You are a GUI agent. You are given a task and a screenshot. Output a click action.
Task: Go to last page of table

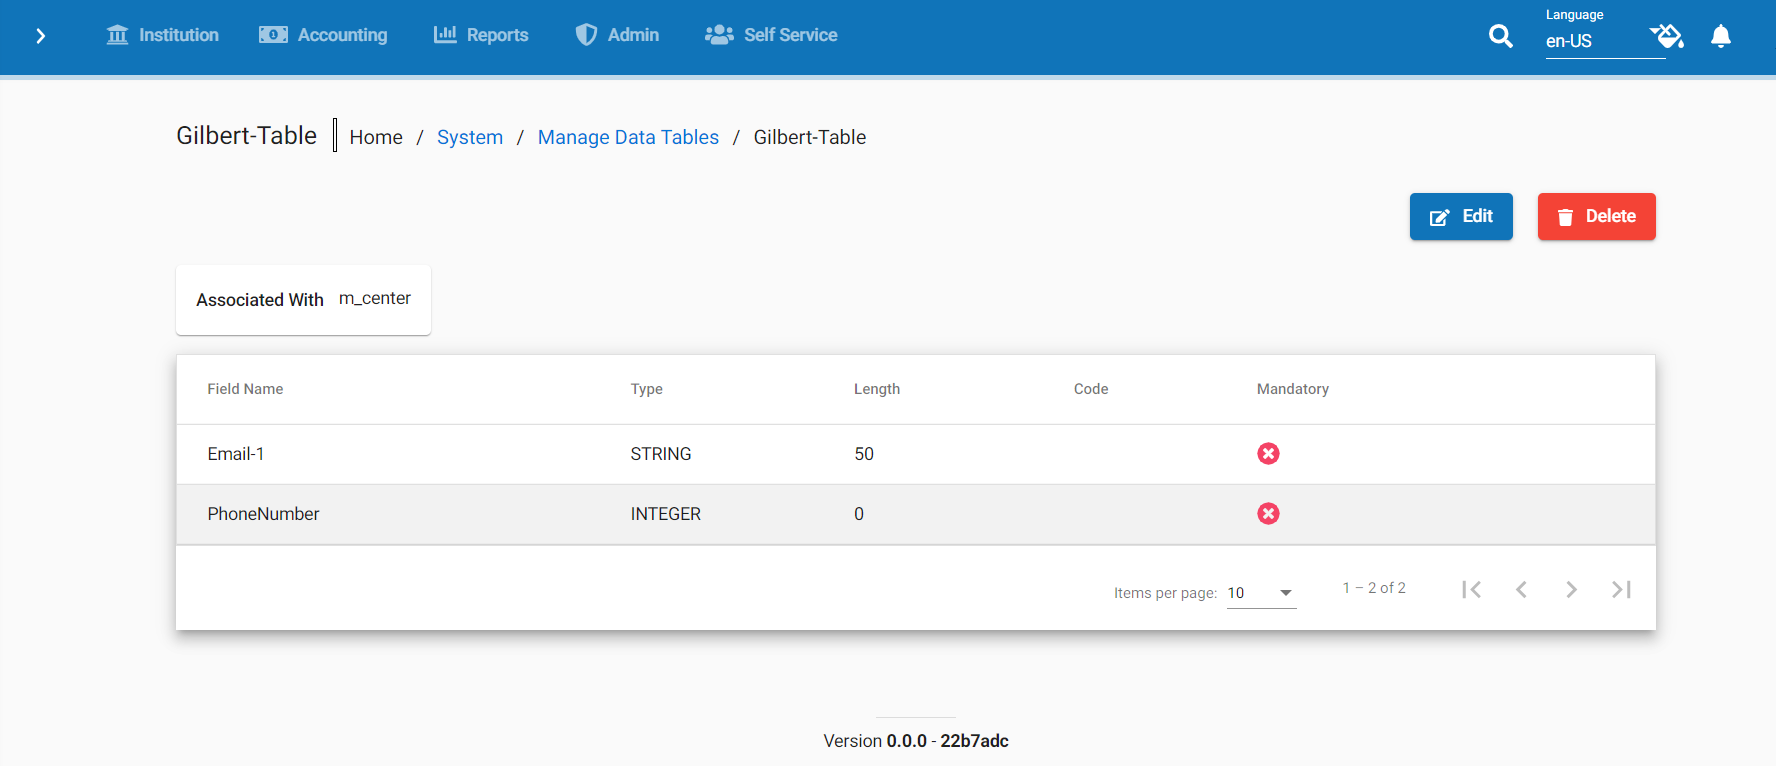[1621, 590]
